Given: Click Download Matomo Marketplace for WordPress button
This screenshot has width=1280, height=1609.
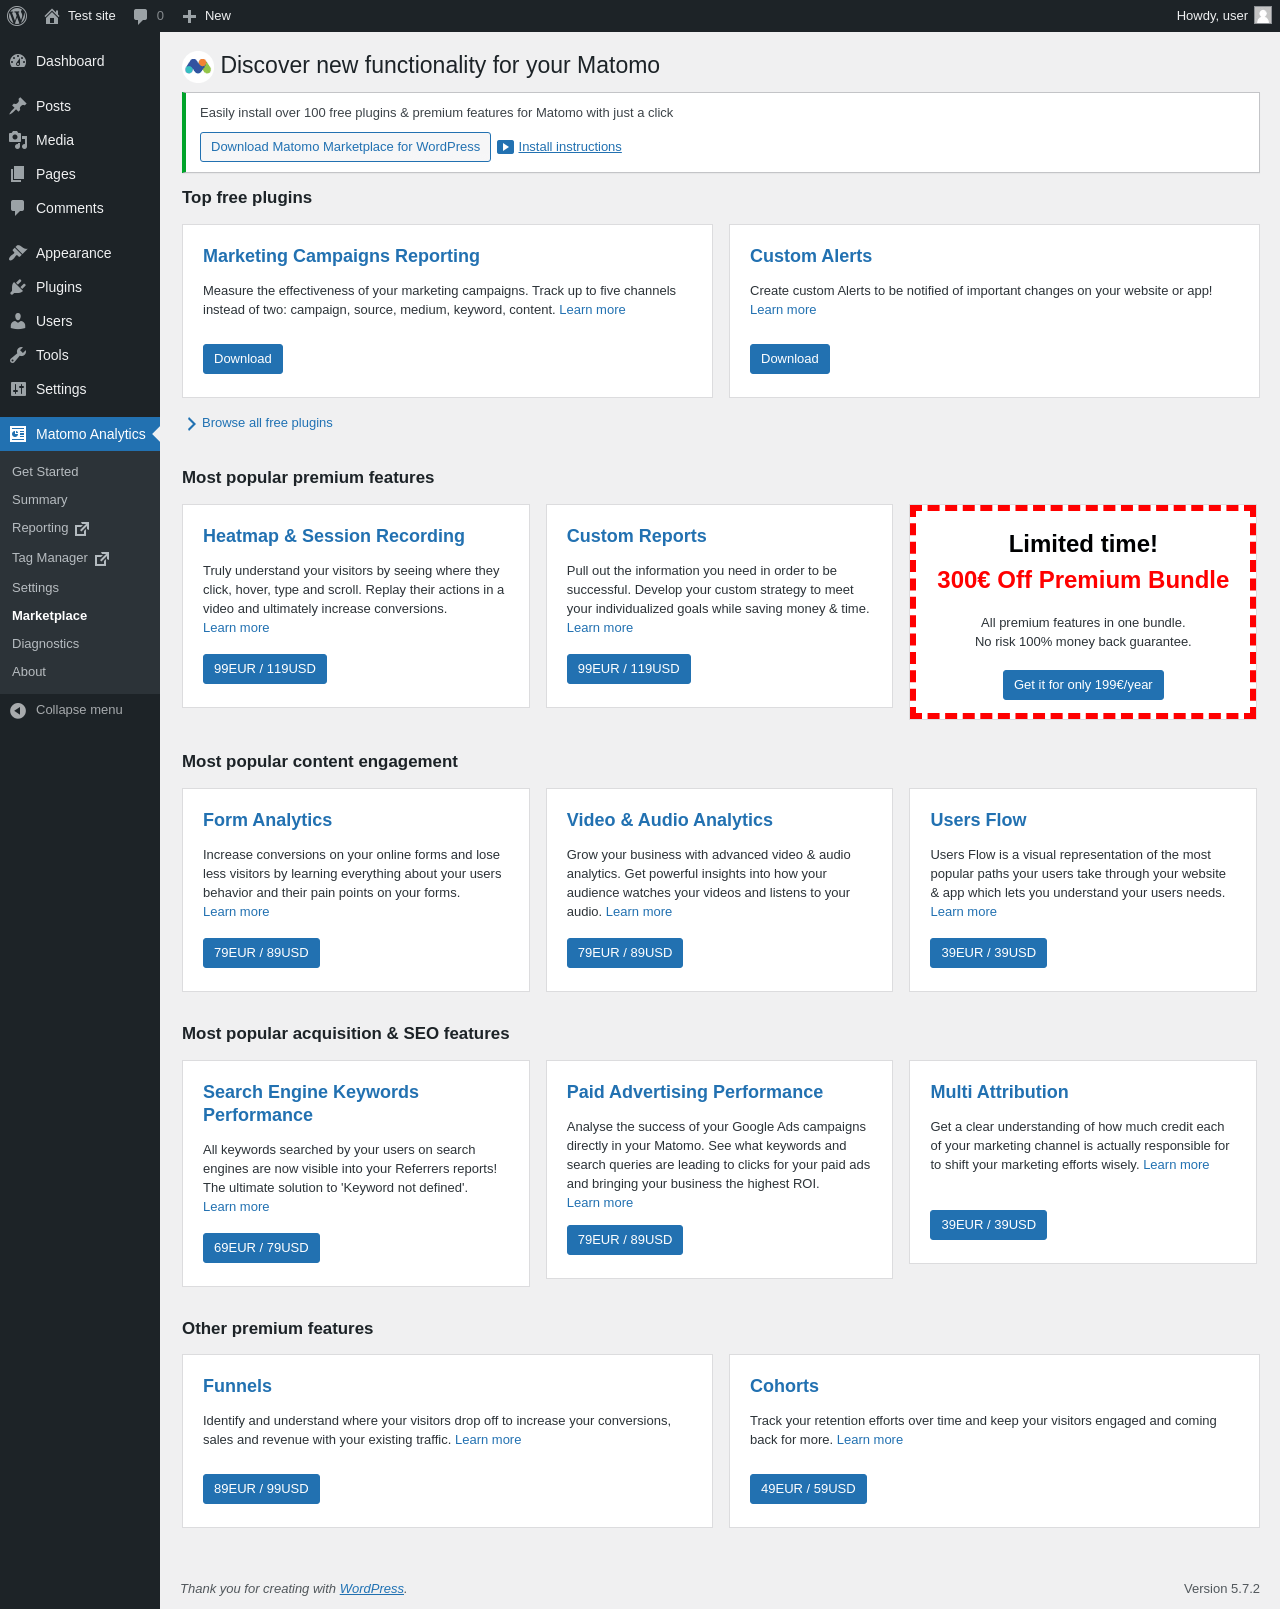Looking at the screenshot, I should 345,147.
